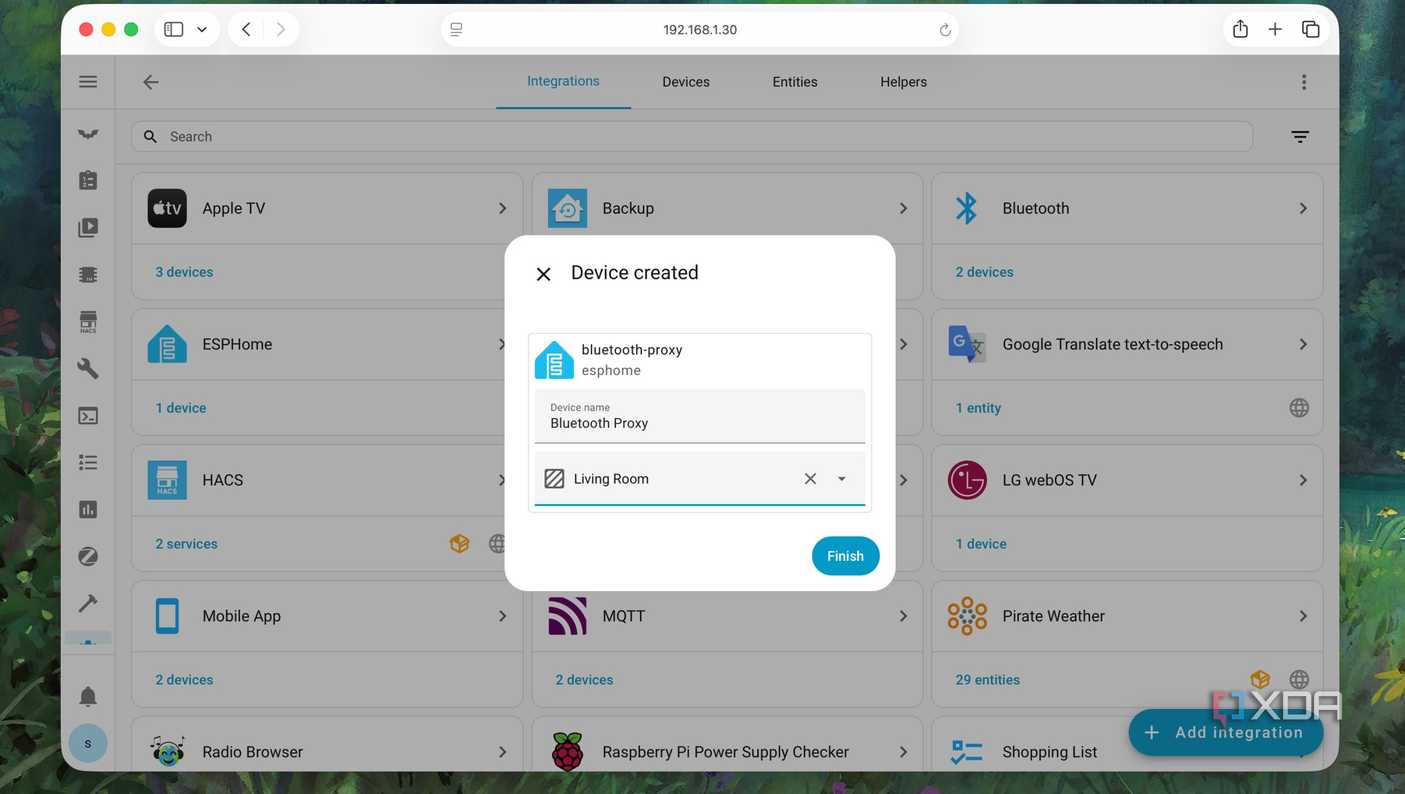Switch to the Devices tab
This screenshot has height=794, width=1405.
(686, 82)
